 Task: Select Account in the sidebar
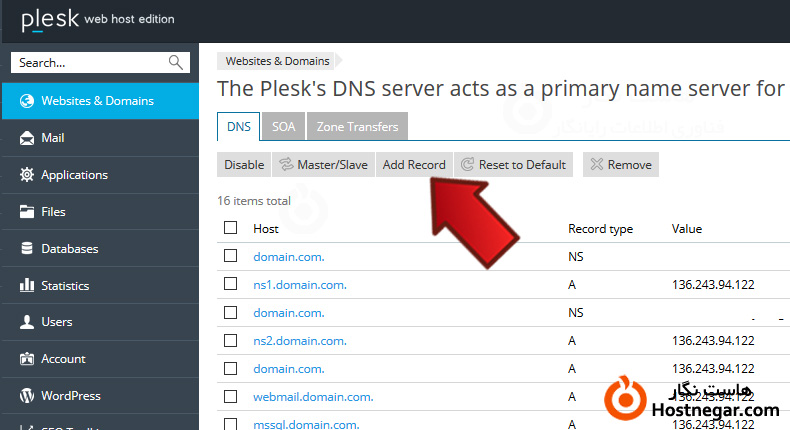[63, 359]
